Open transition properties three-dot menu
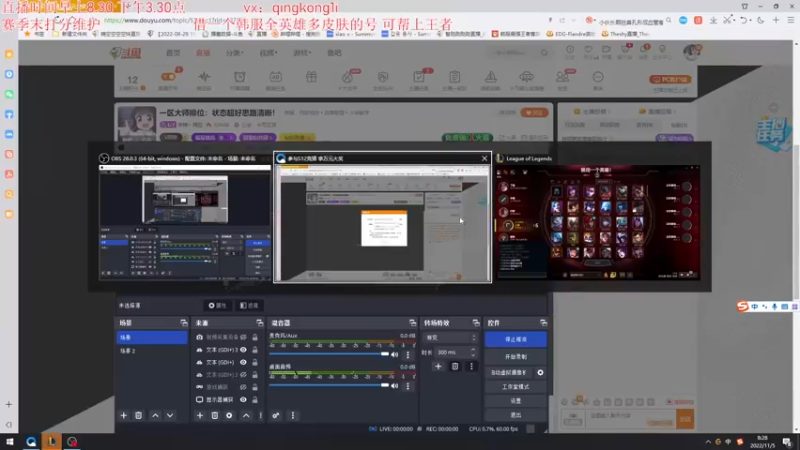 click(x=471, y=366)
